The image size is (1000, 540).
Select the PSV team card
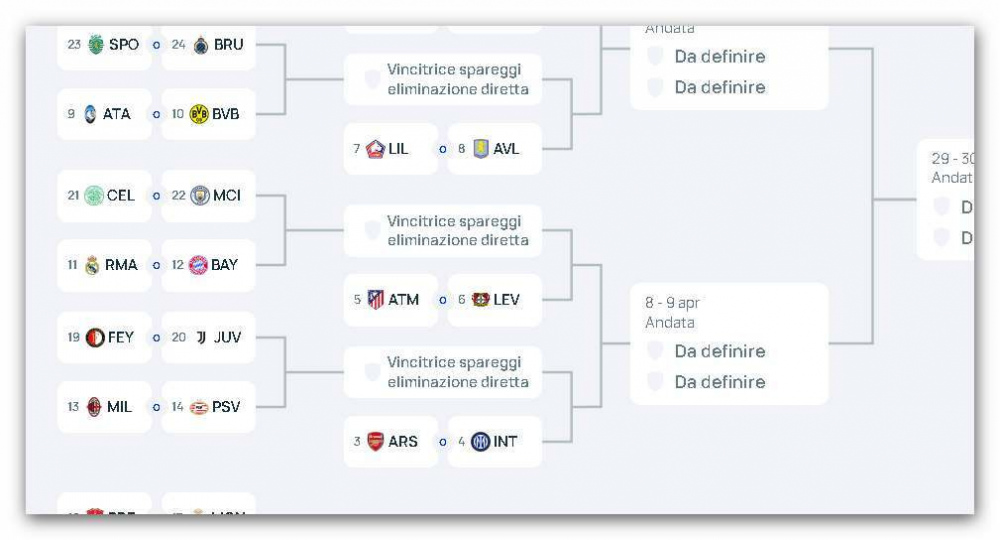(209, 407)
